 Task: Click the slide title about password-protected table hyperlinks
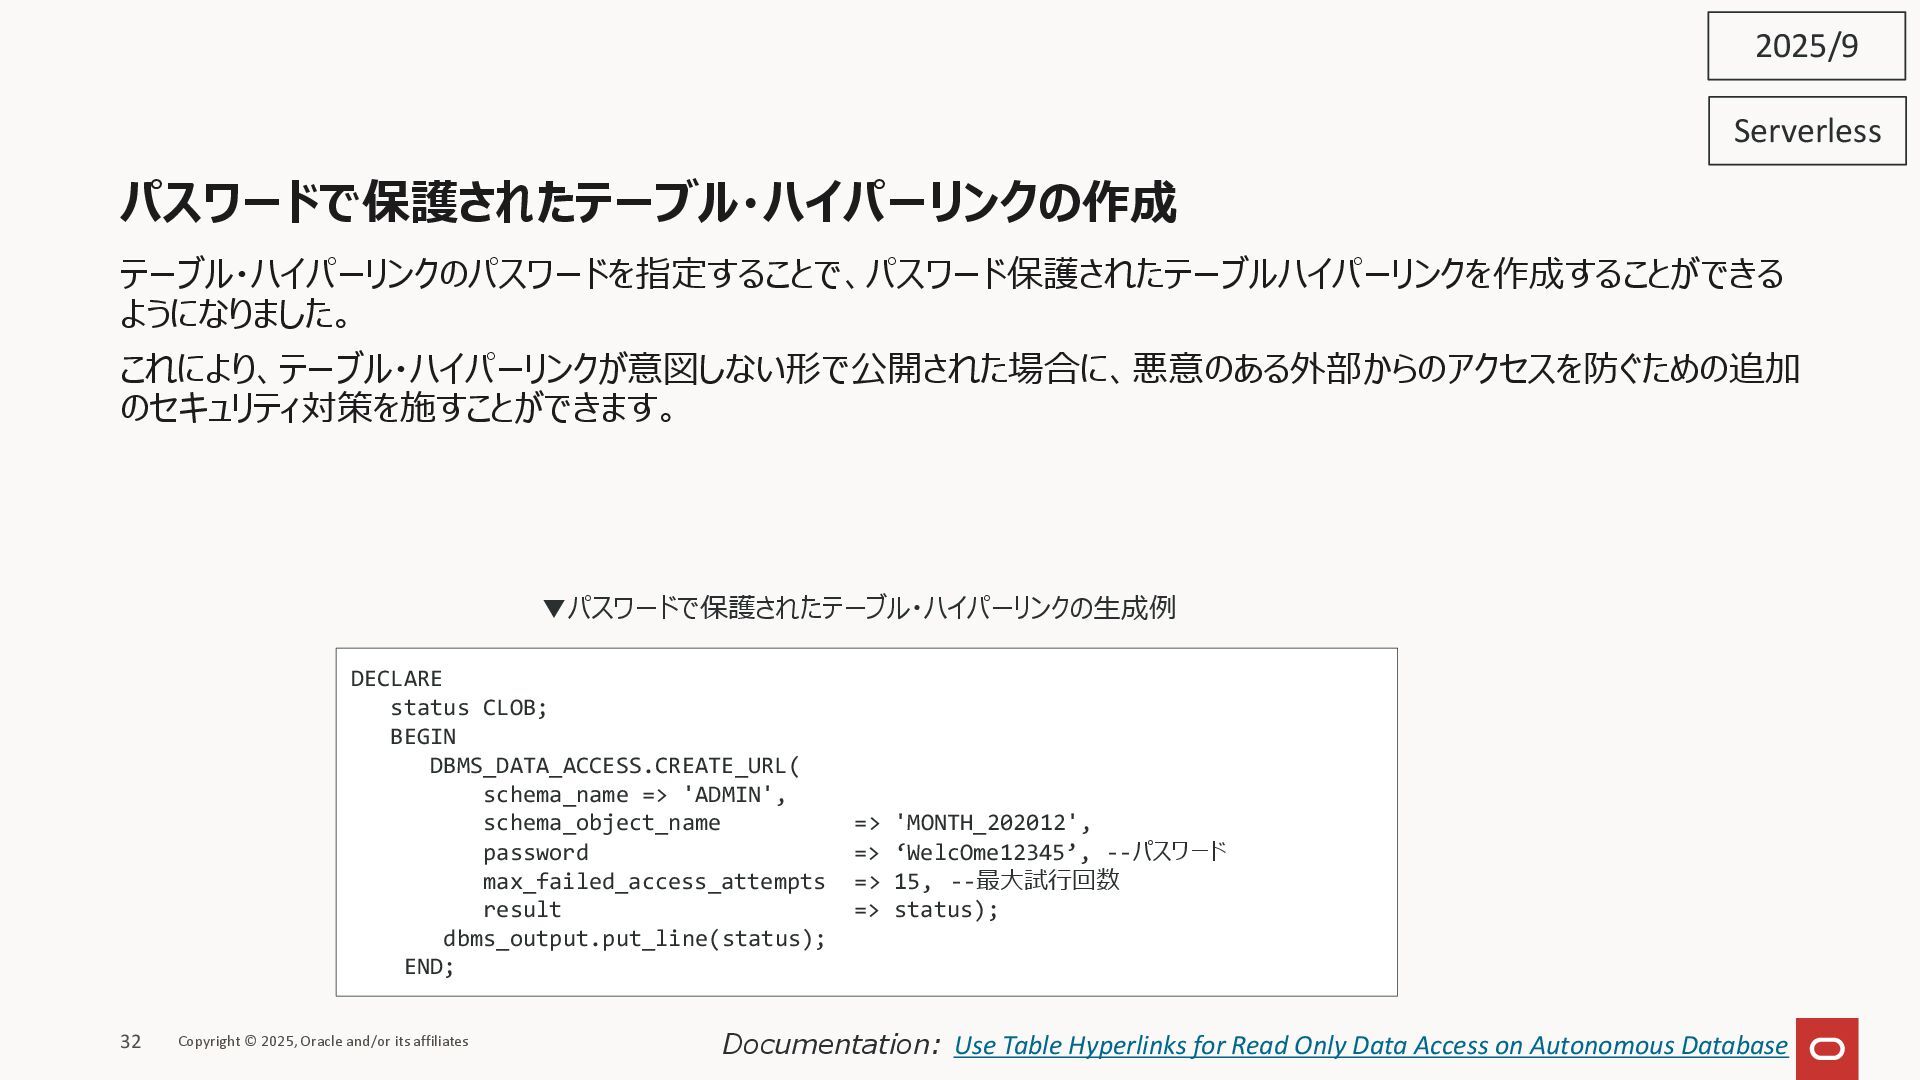coord(648,202)
